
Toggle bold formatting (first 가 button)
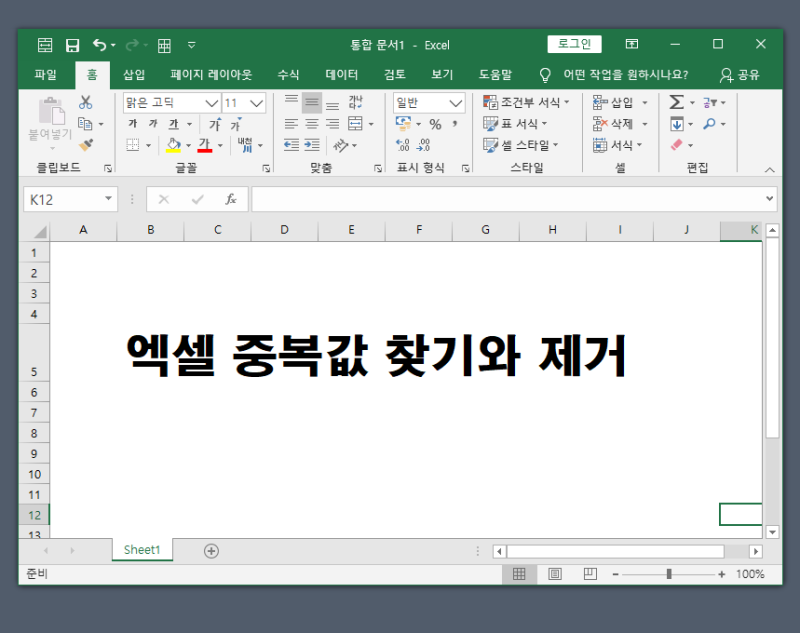[132, 124]
